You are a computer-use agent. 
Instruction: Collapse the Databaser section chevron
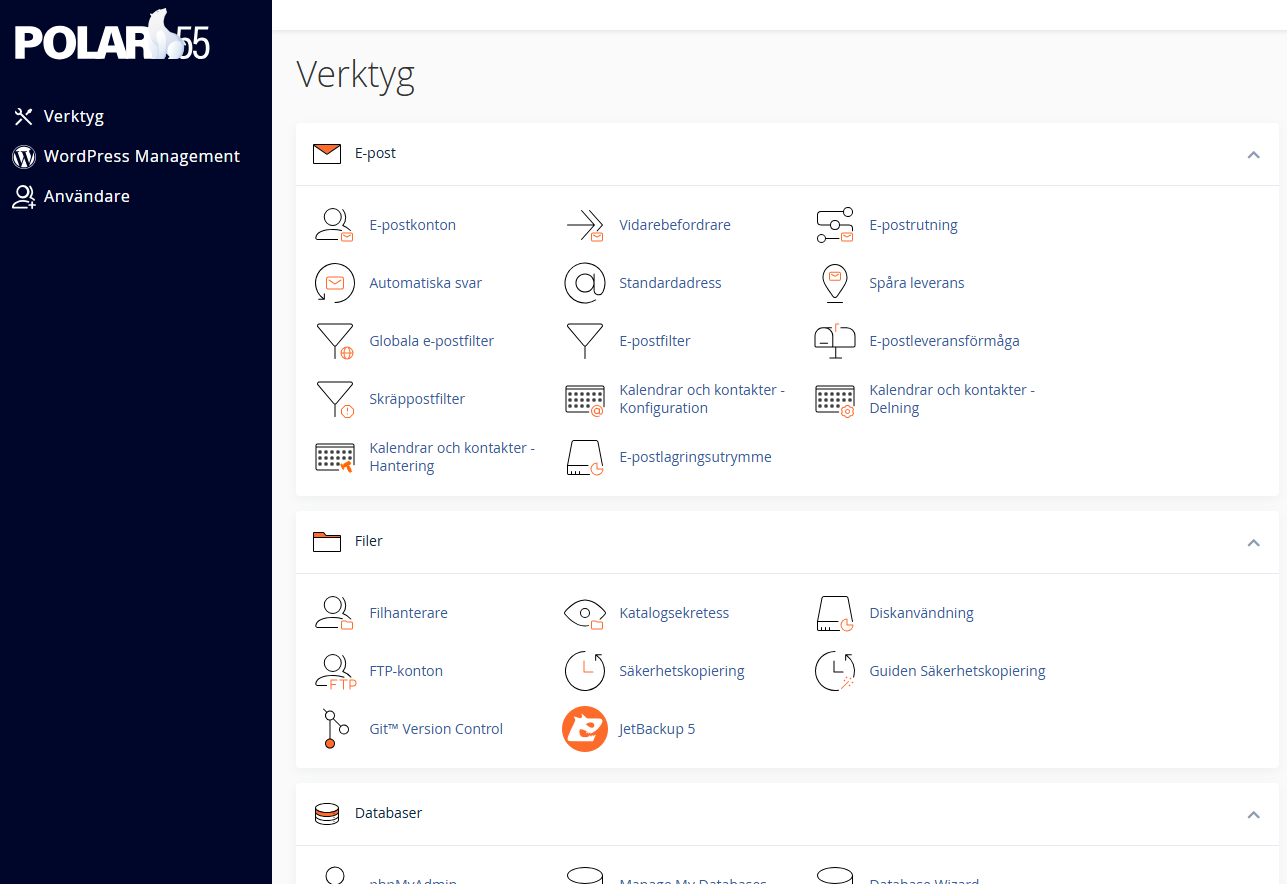(1253, 814)
